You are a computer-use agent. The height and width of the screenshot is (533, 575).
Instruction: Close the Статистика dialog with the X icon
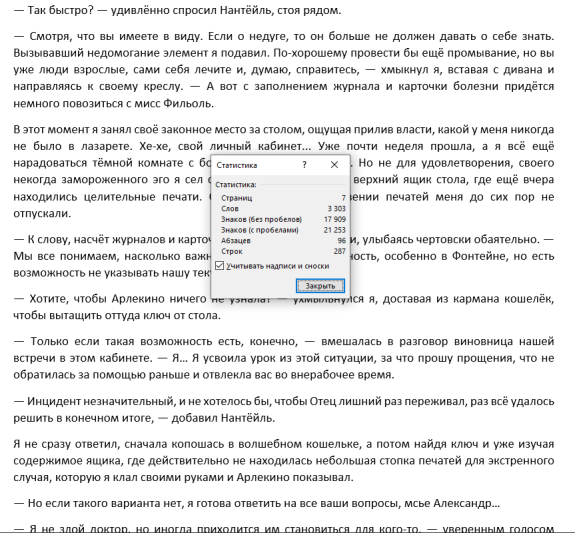click(334, 165)
